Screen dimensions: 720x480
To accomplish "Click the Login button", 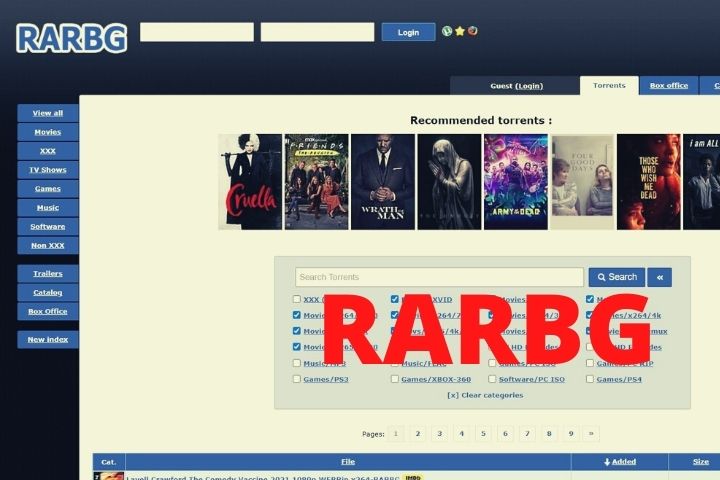I will pyautogui.click(x=408, y=32).
